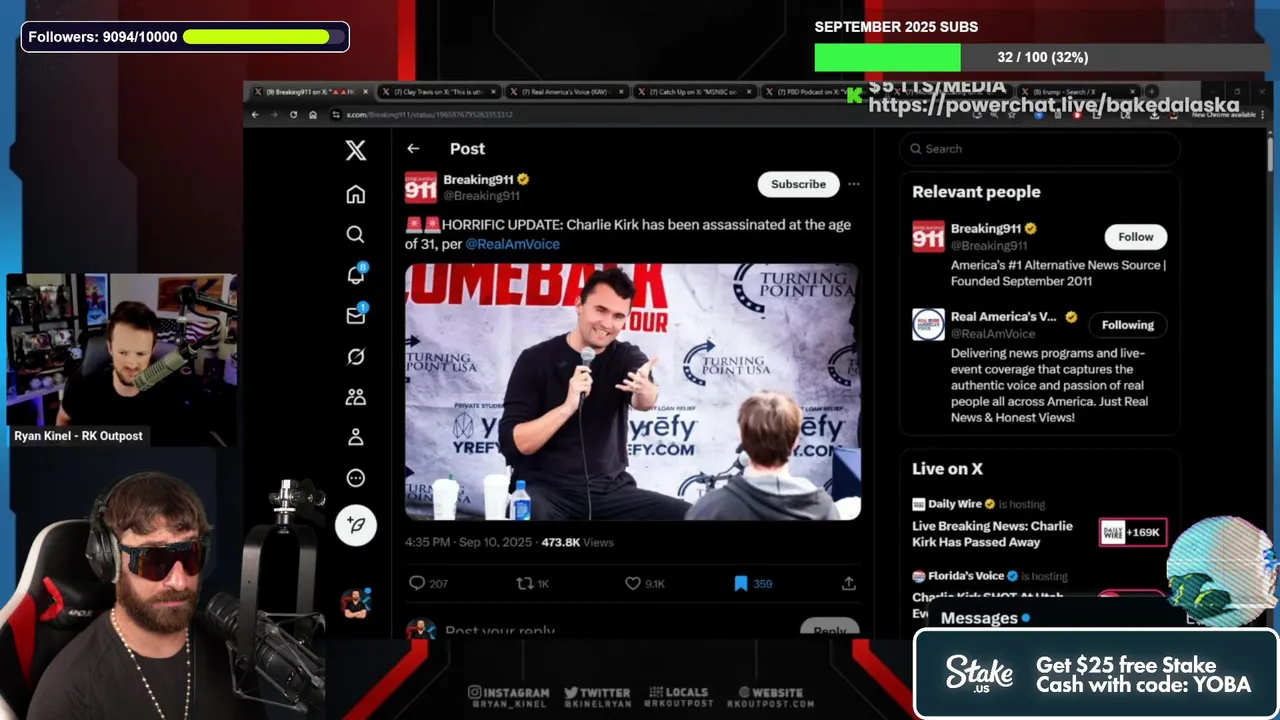Click the browser address bar URL
The height and width of the screenshot is (720, 1280).
[430, 115]
